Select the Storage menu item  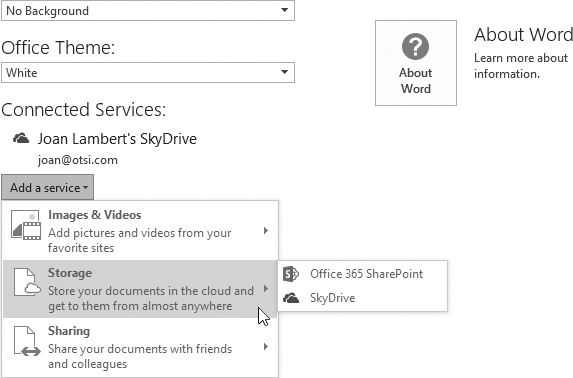point(141,289)
